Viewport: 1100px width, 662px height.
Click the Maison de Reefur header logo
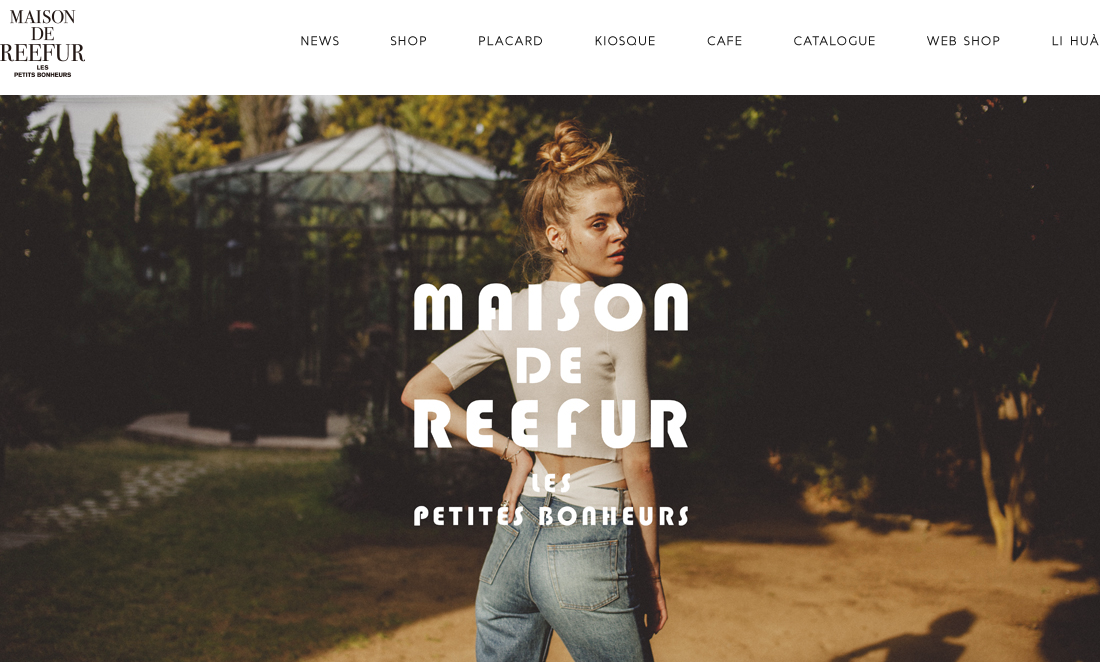[x=42, y=43]
